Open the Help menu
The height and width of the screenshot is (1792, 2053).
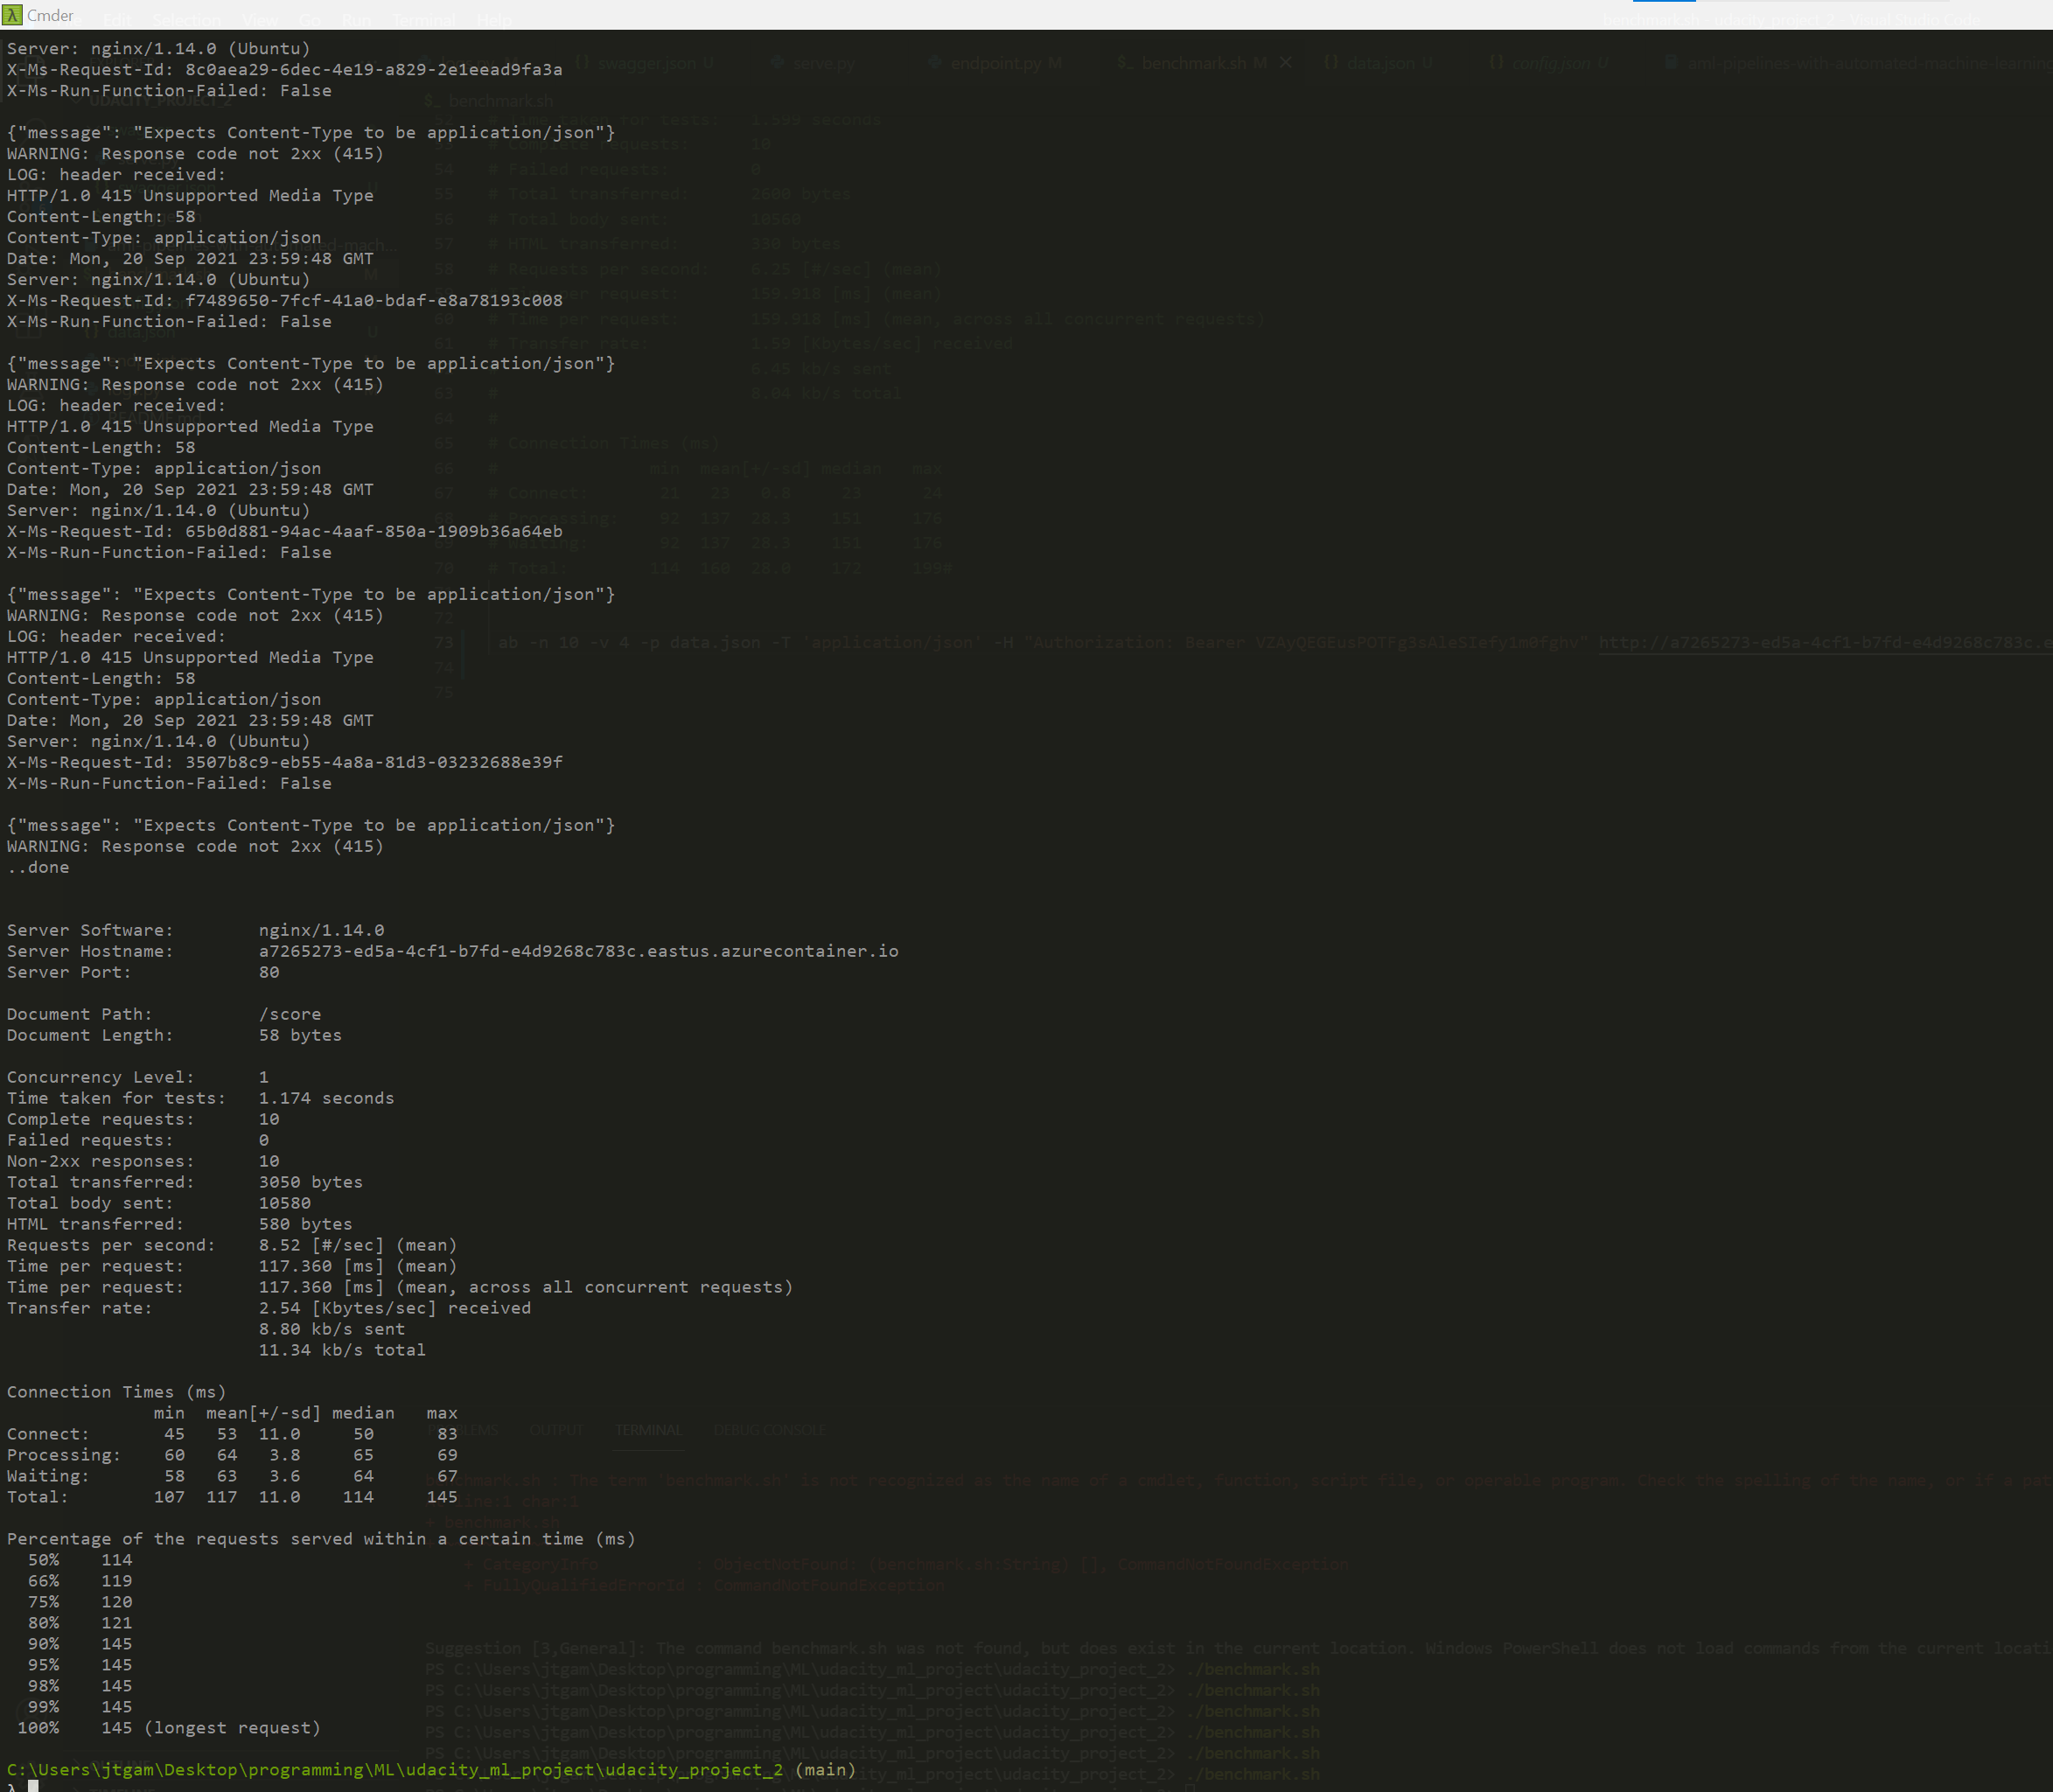[x=493, y=20]
